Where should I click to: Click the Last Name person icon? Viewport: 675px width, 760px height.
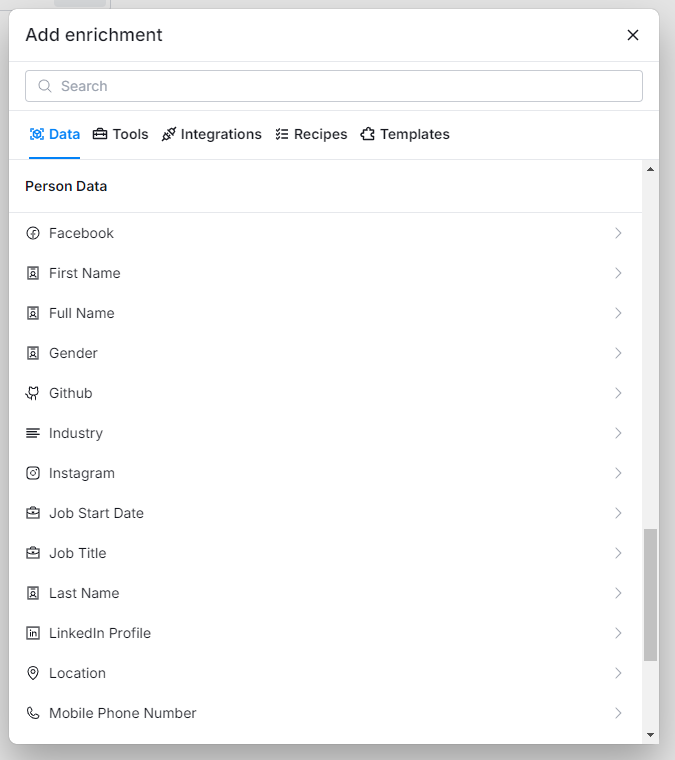point(33,593)
